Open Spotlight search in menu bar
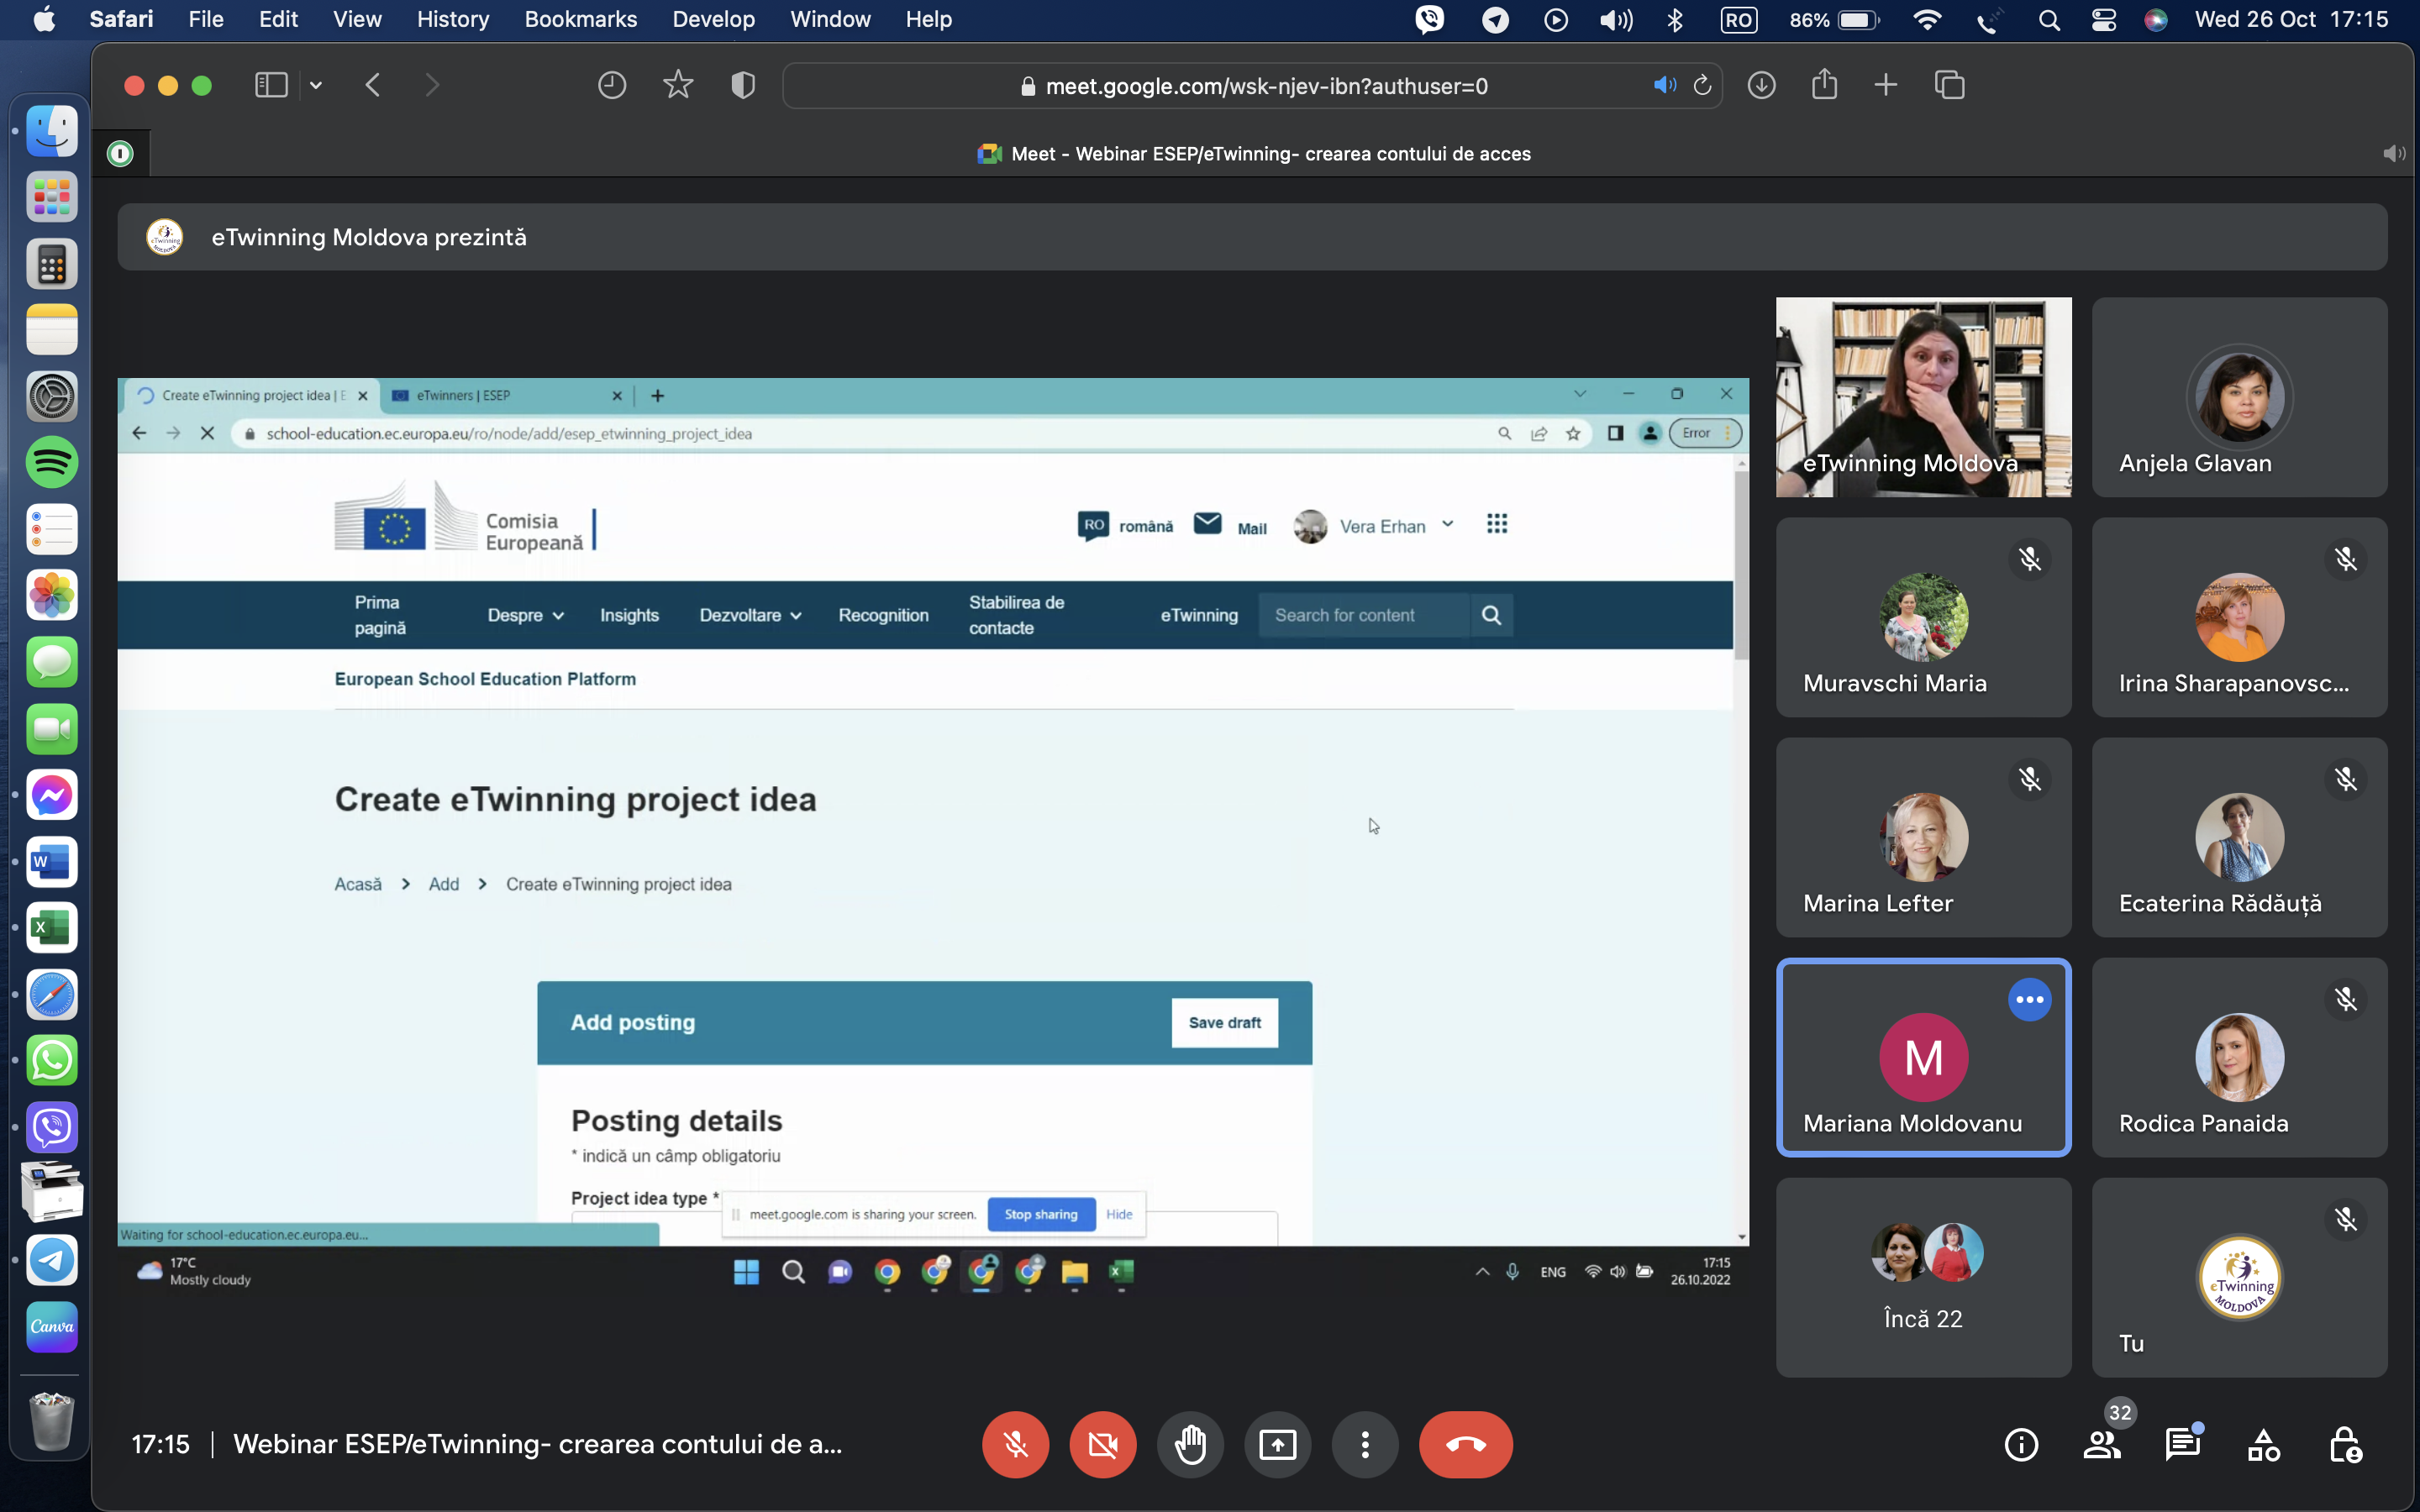The image size is (2420, 1512). click(x=2049, y=19)
